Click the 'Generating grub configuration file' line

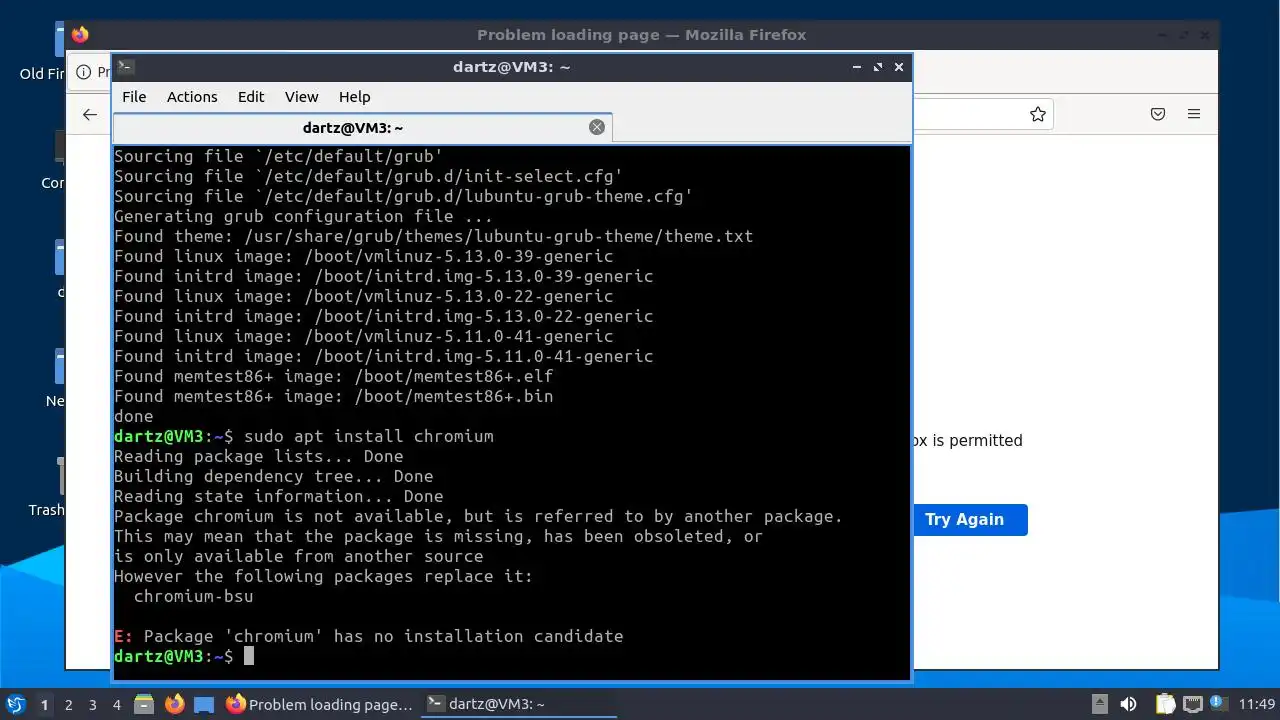click(303, 216)
